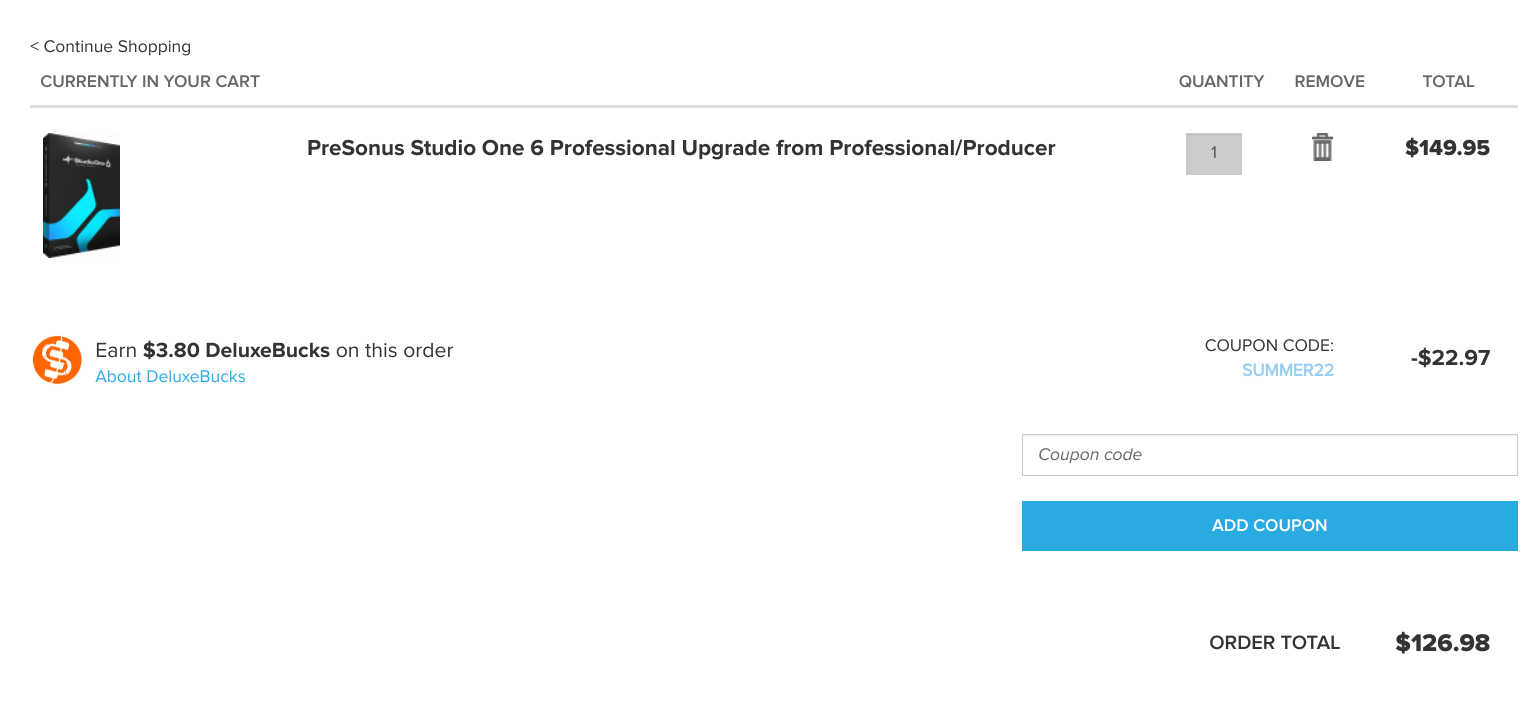Click the orange DeluxeBucks dollar icon

57,359
